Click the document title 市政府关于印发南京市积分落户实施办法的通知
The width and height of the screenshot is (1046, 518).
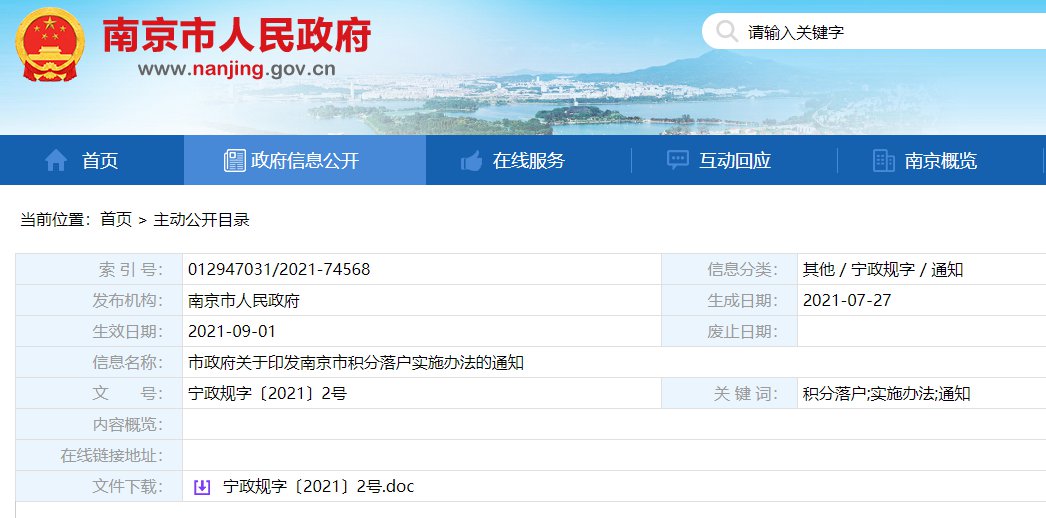pyautogui.click(x=355, y=362)
